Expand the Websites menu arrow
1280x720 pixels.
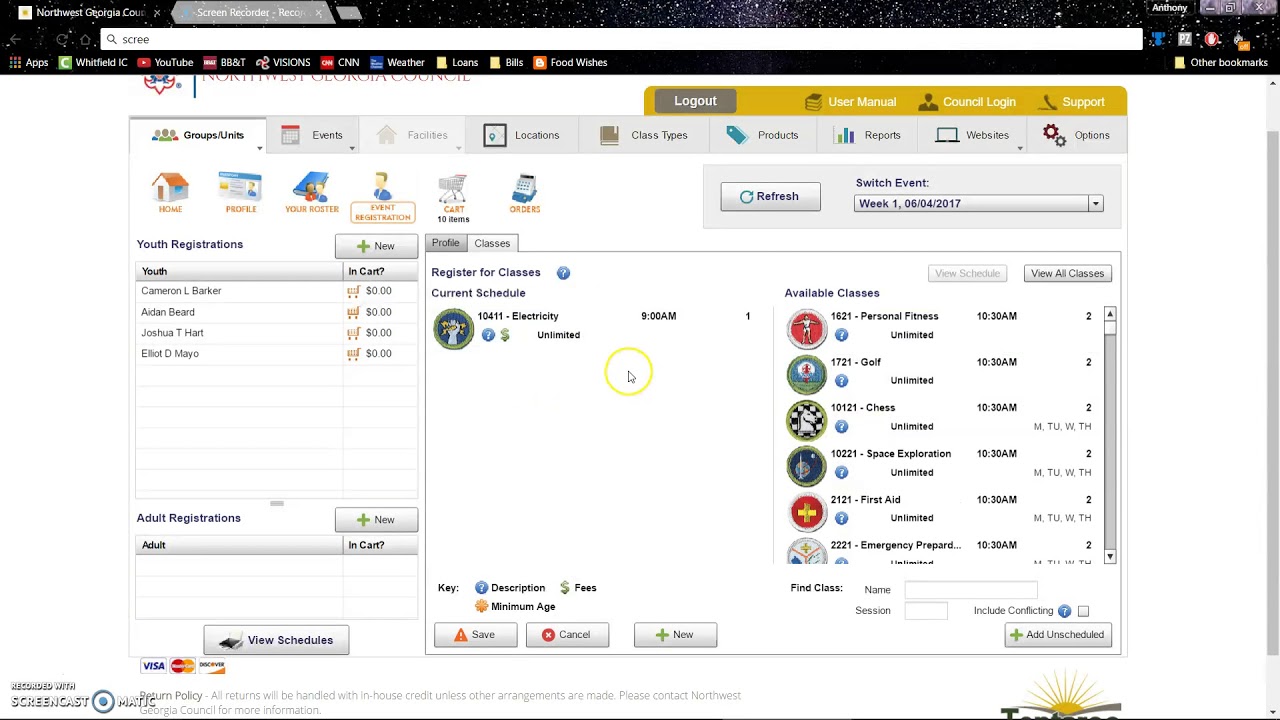pos(1020,148)
